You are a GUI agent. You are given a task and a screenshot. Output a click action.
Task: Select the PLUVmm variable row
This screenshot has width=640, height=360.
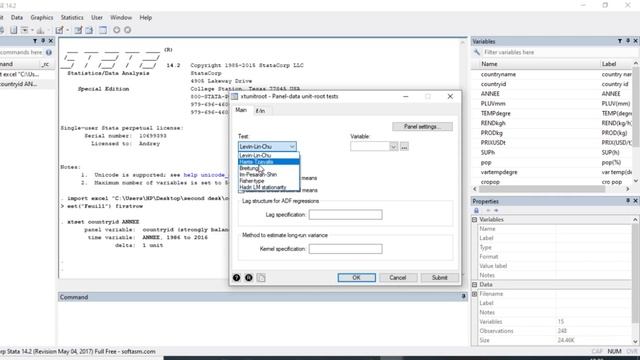[553, 104]
